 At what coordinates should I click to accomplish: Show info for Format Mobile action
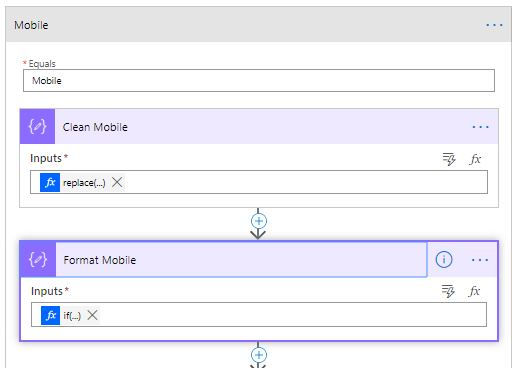444,259
